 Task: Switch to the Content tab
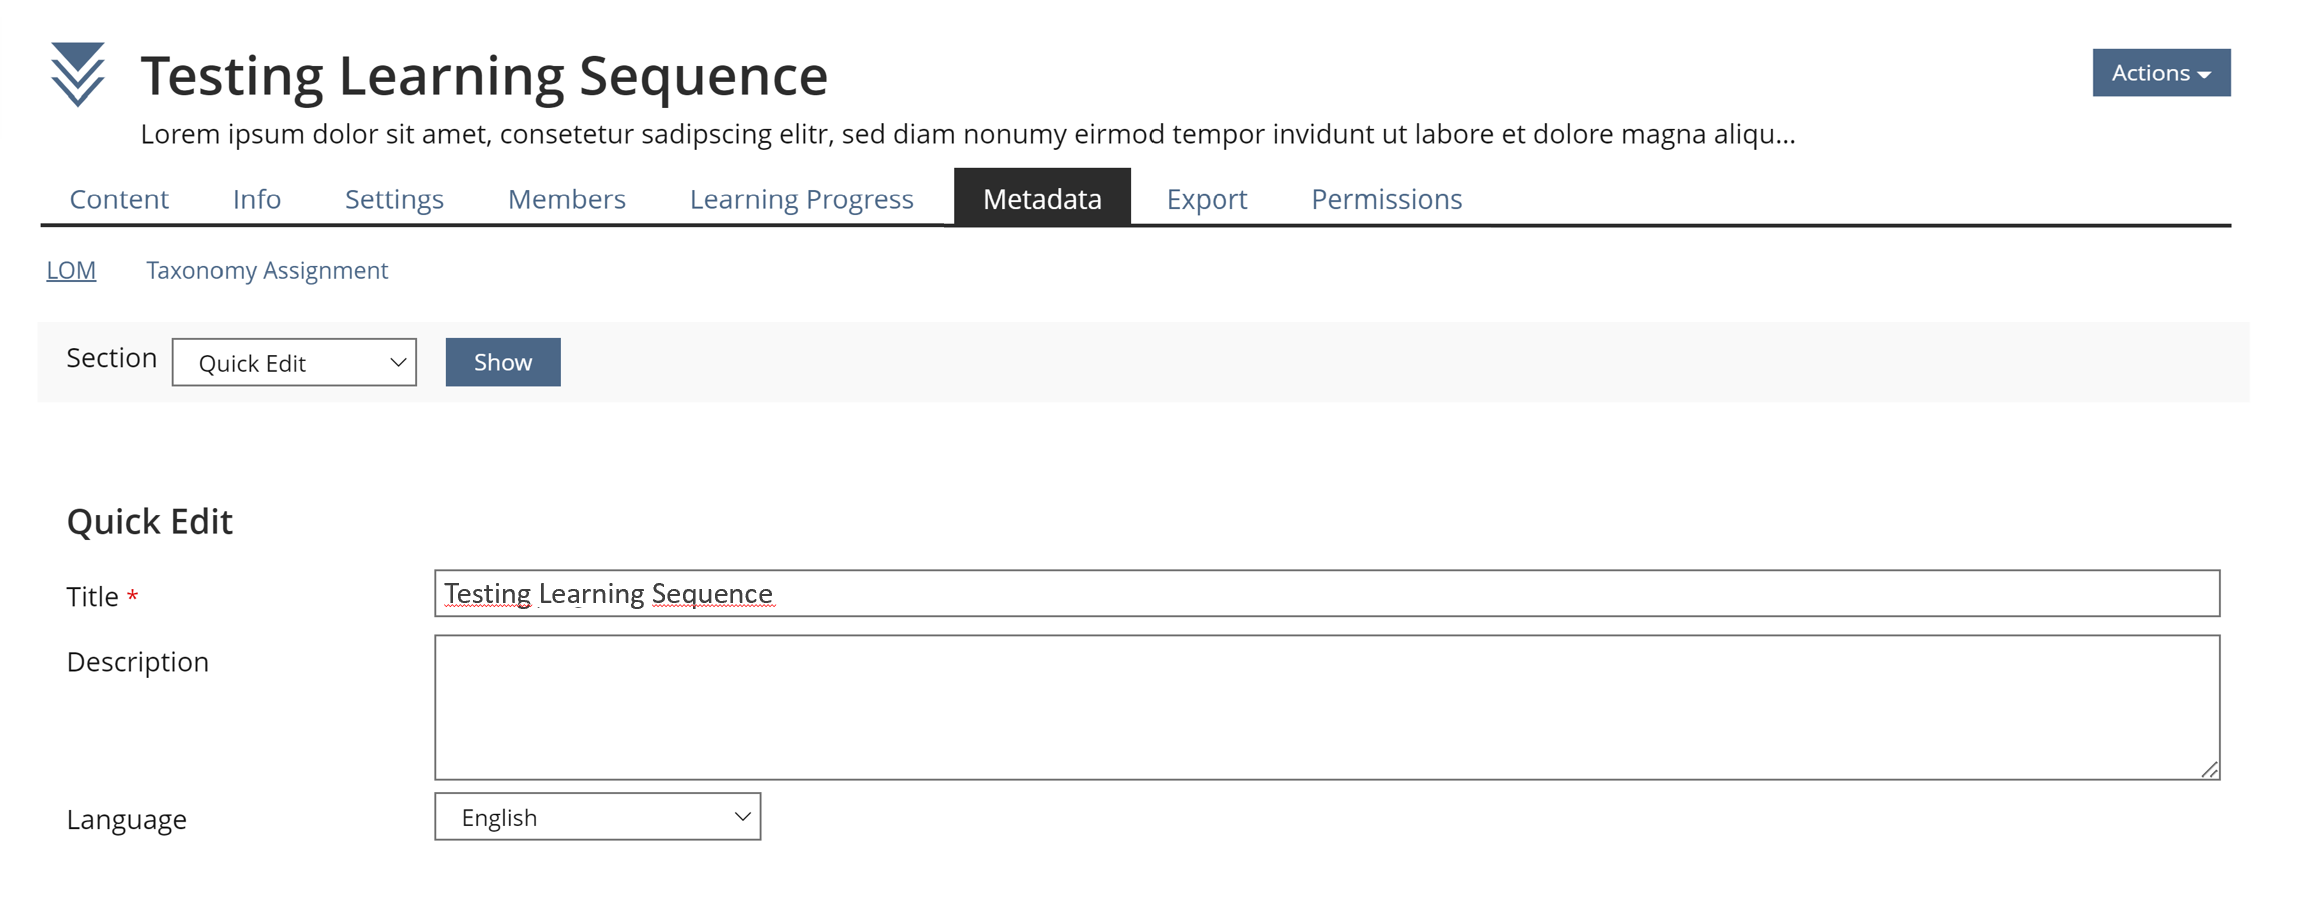point(119,199)
